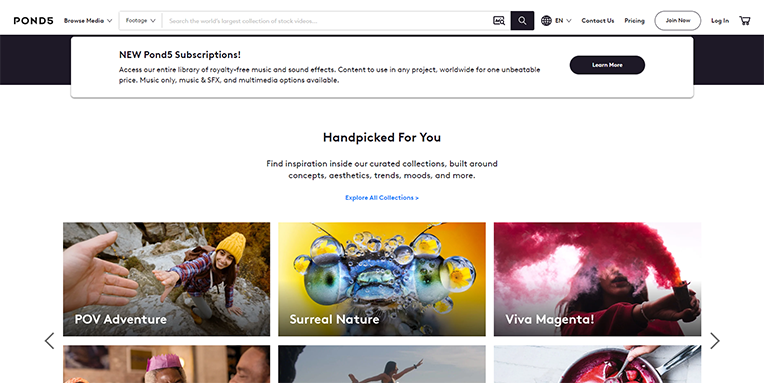Click the globe language icon
This screenshot has width=764, height=389.
coord(546,20)
